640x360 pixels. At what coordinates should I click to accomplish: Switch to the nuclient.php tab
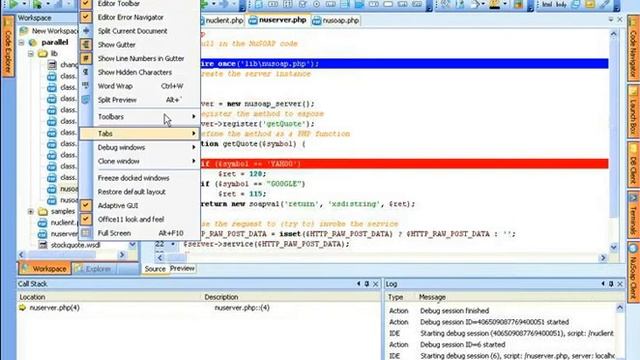(223, 20)
